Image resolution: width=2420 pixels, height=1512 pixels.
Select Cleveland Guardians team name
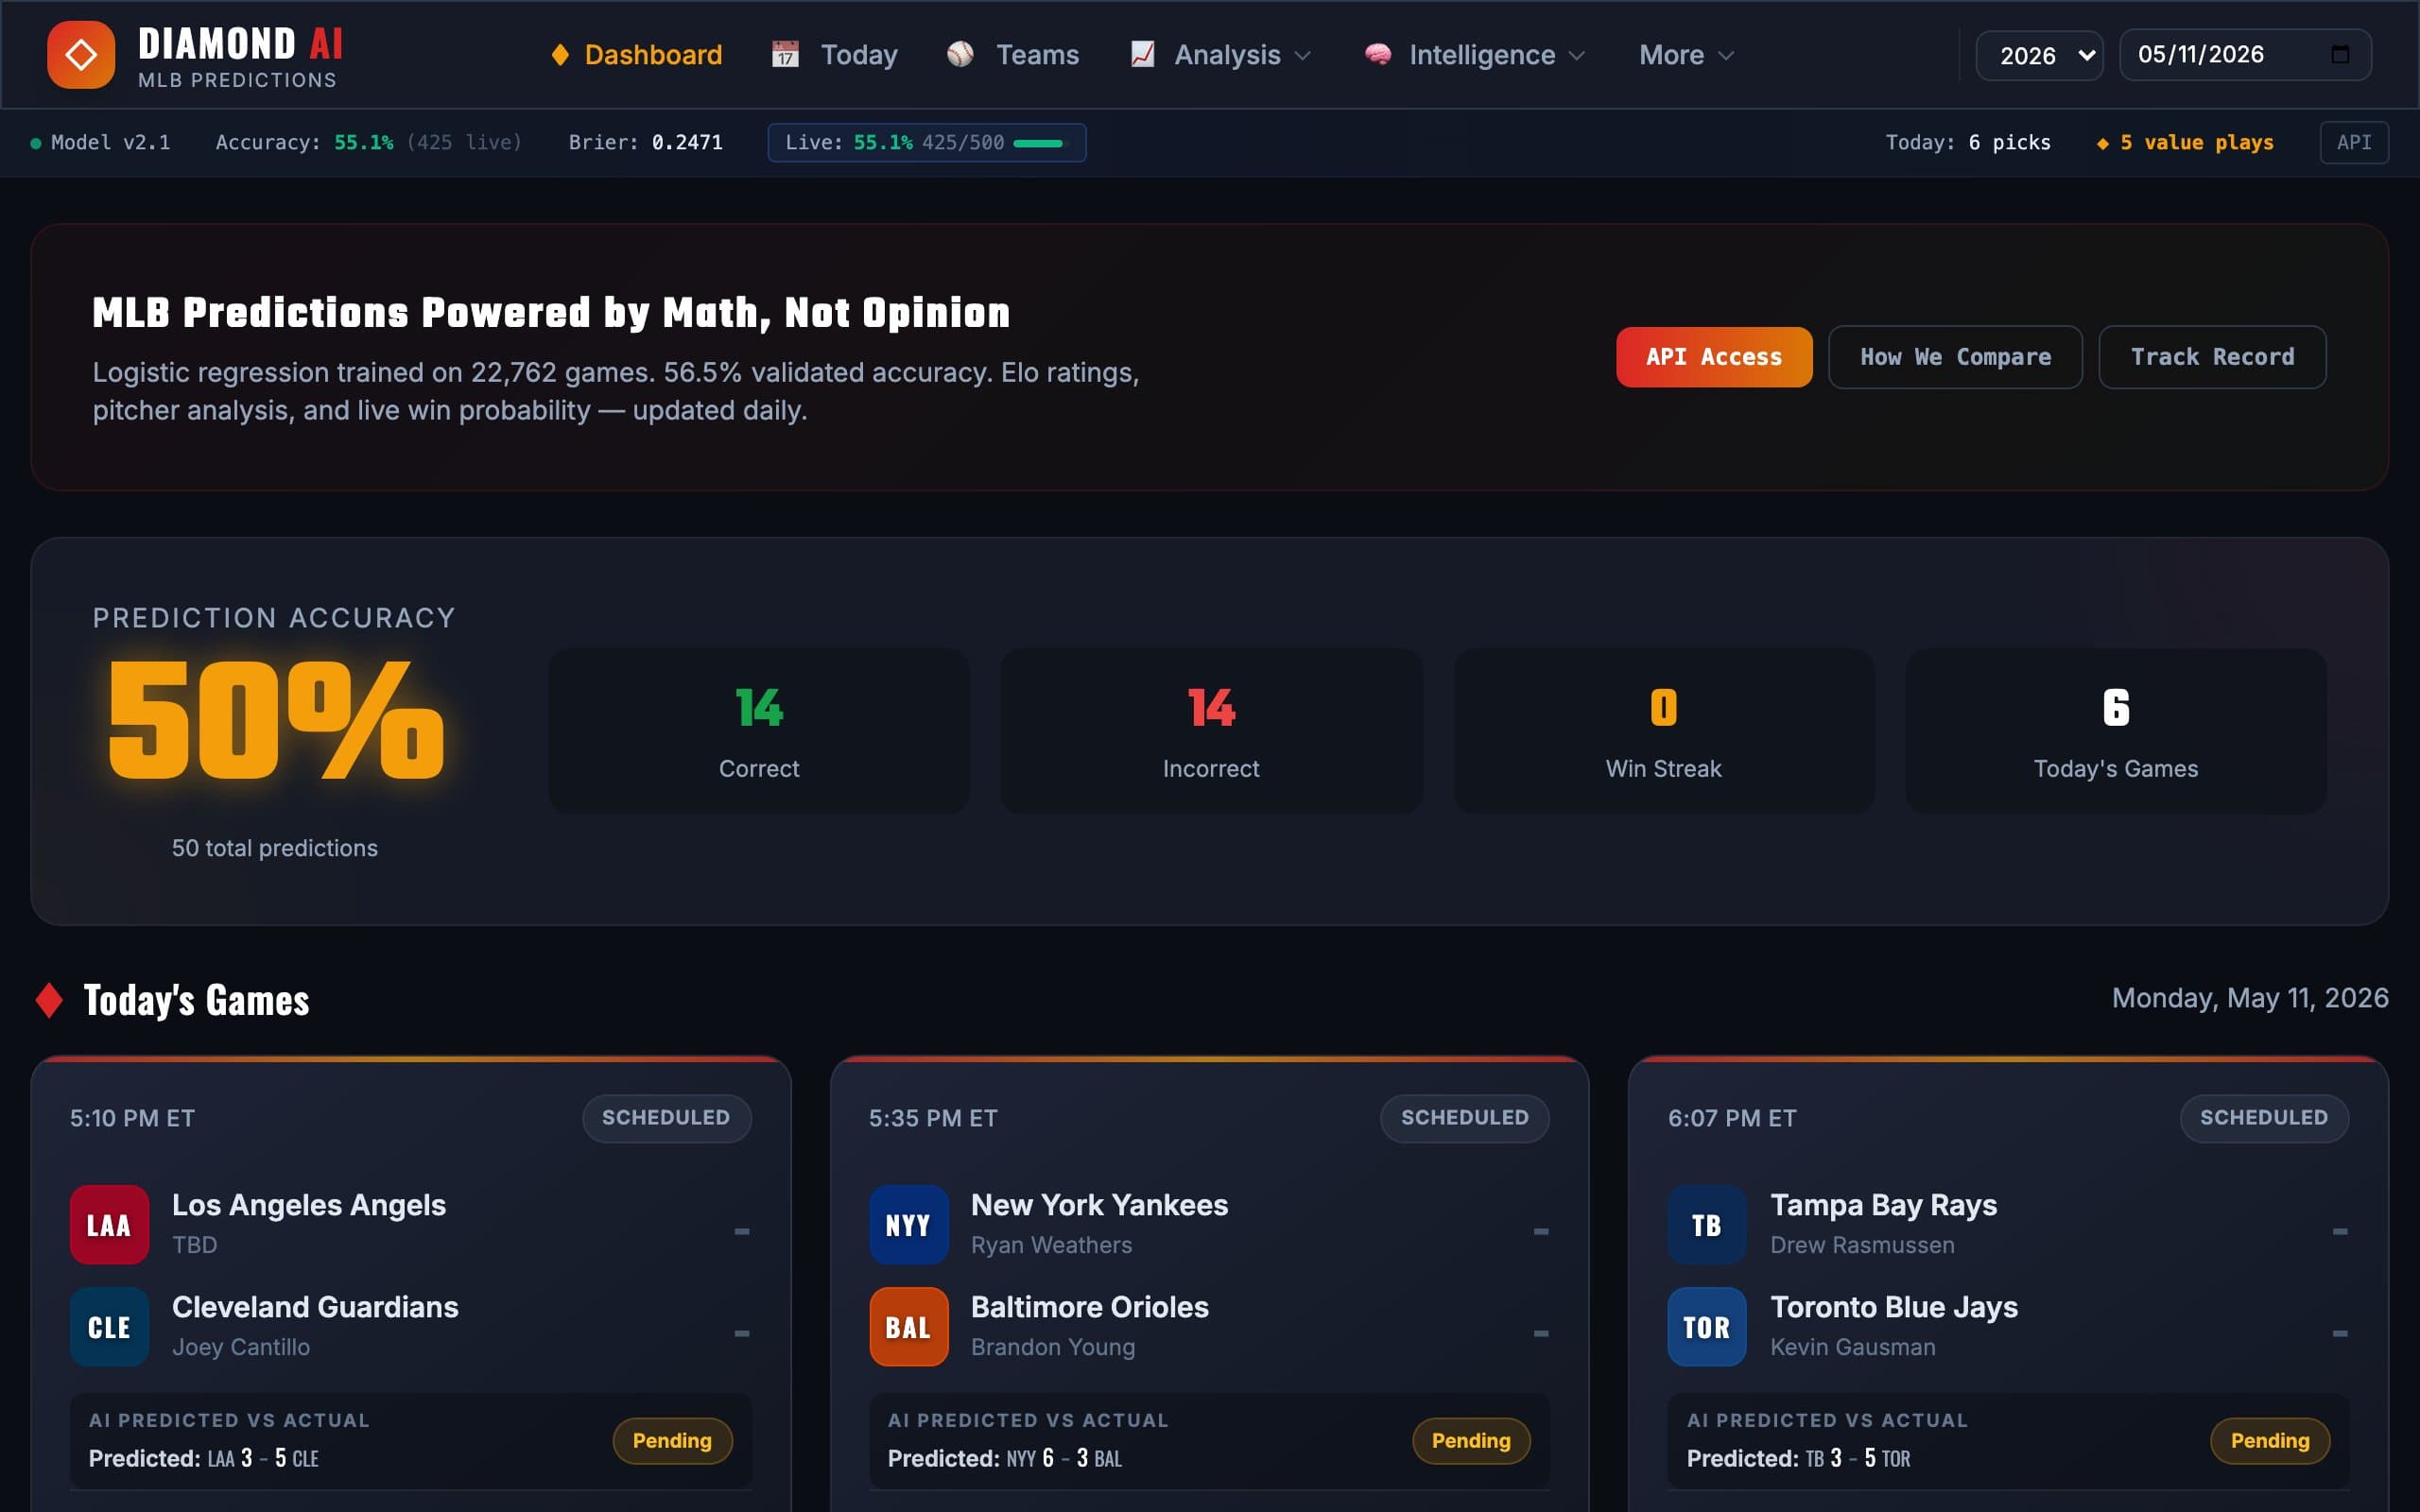pos(315,1308)
